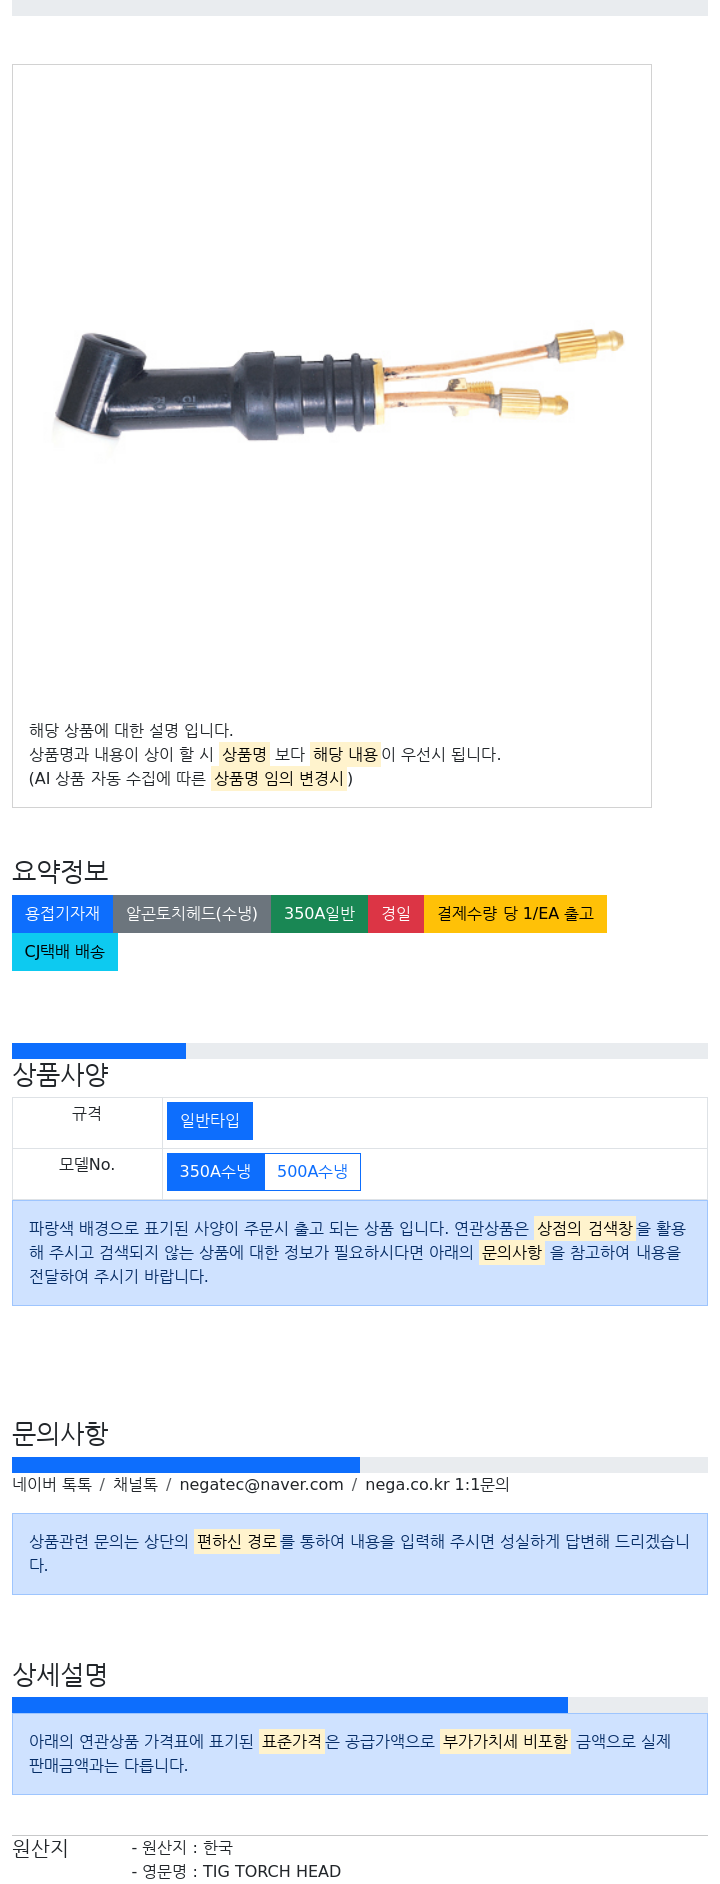Click the highlighted 문의사항 reference text
Image resolution: width=720 pixels, height=1884 pixels.
click(512, 1253)
